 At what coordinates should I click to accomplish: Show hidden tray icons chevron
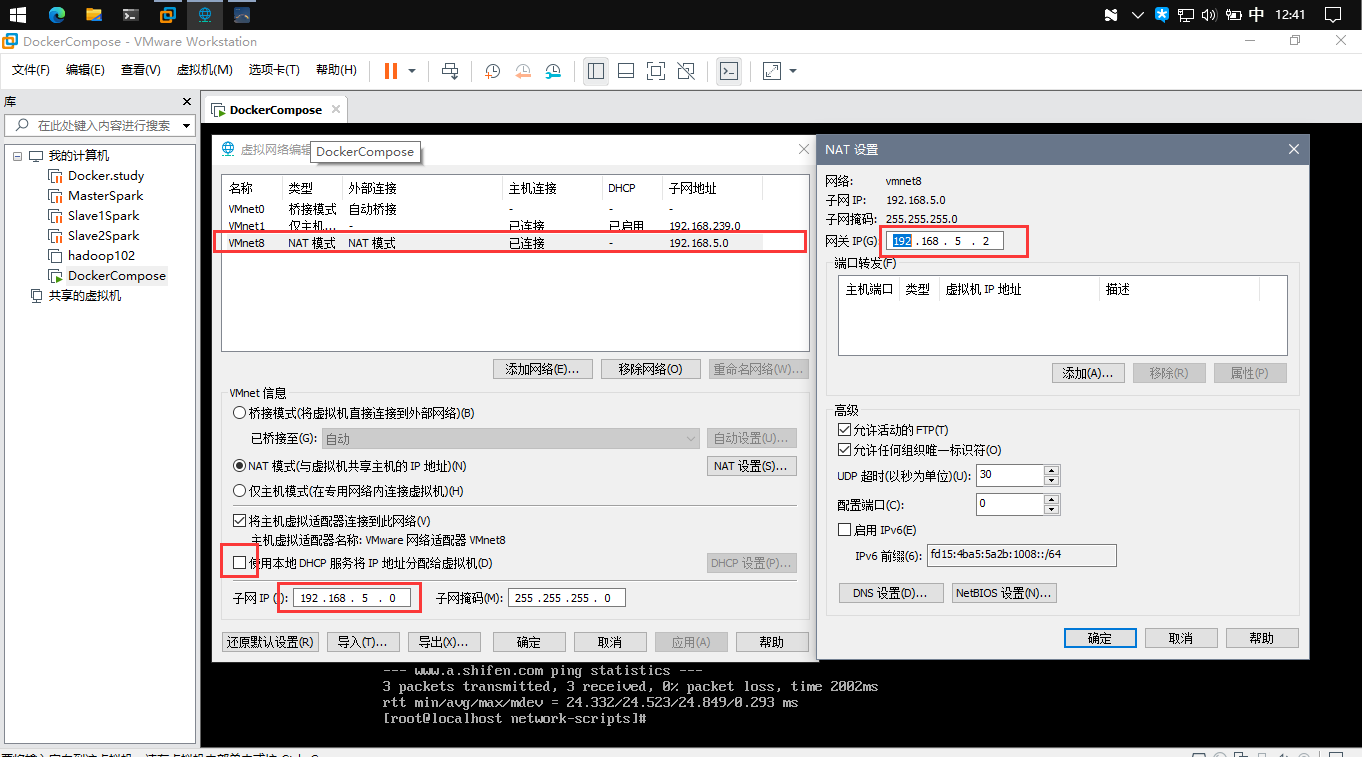tap(1137, 15)
